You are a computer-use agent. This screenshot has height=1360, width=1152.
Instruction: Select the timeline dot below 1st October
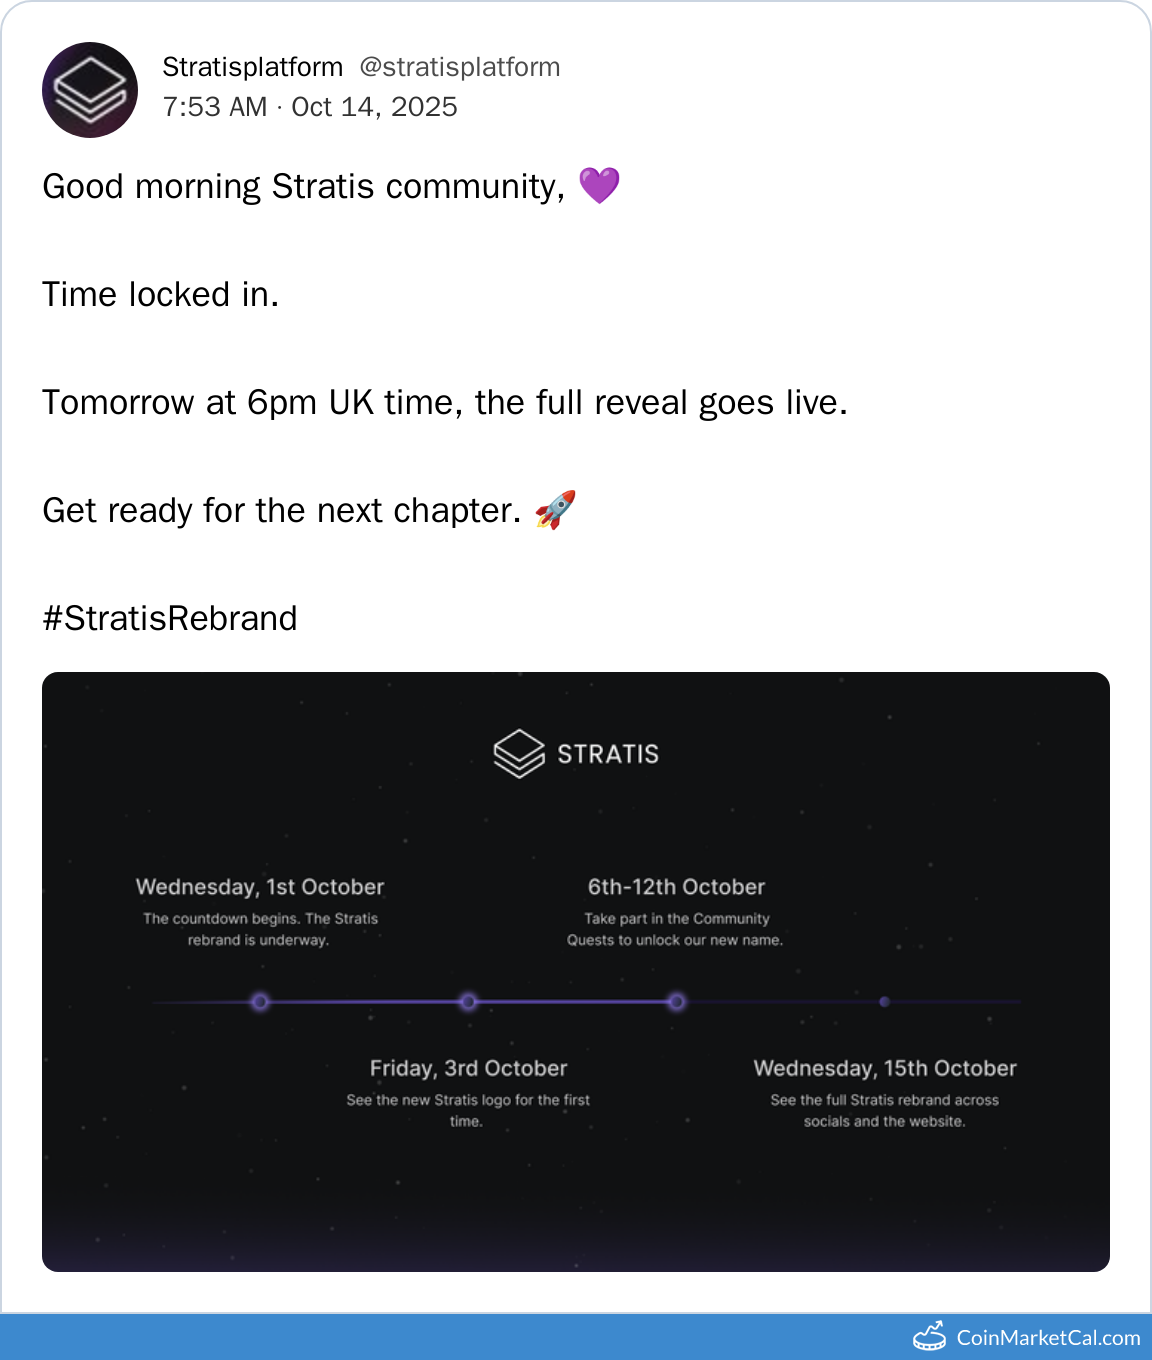point(260,1001)
